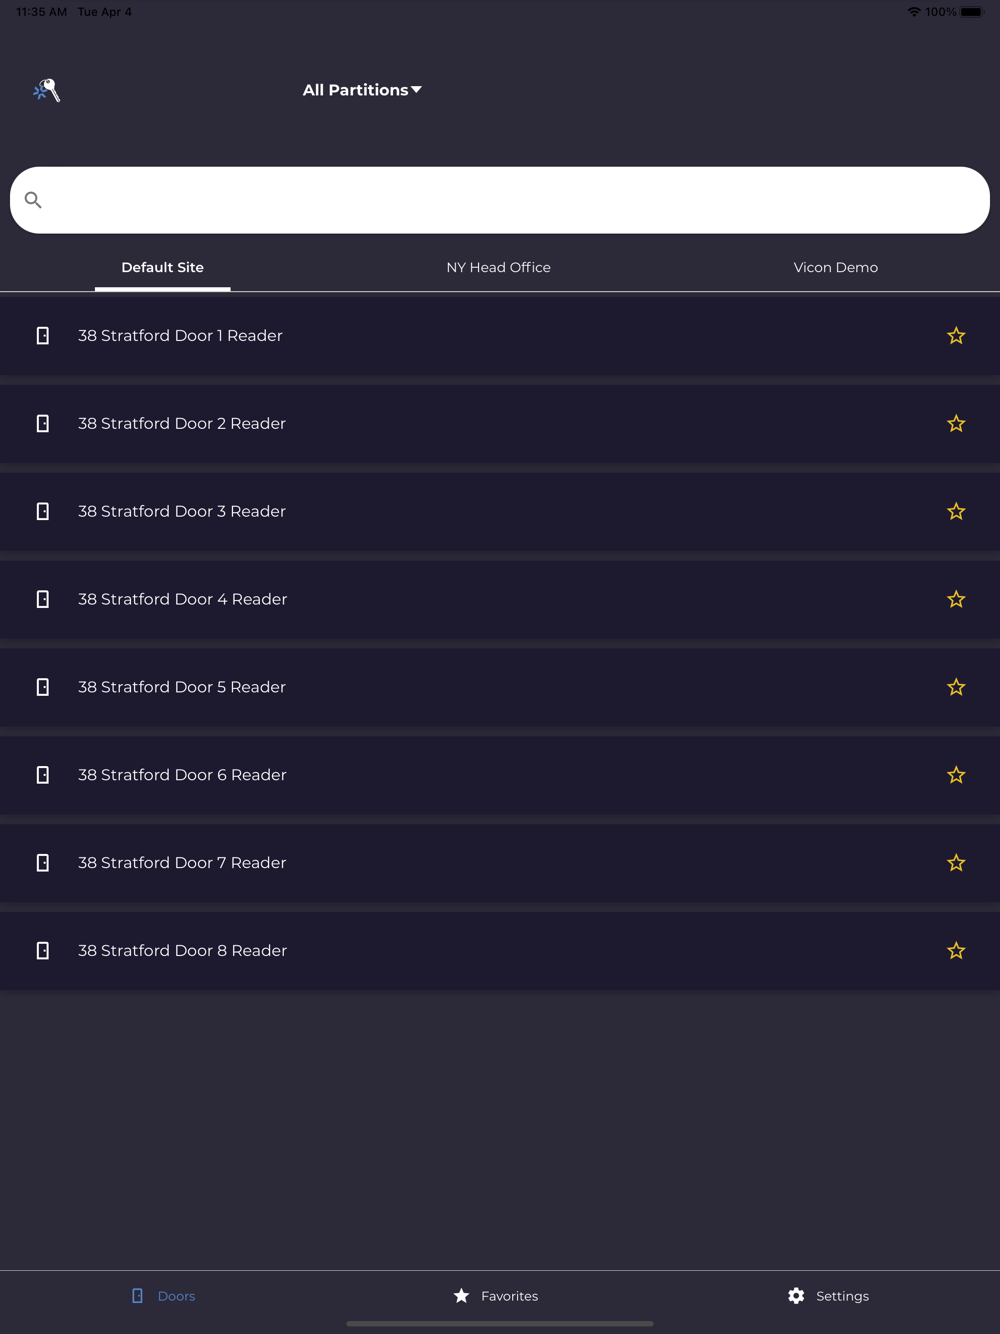Toggle favorite star for Door 2 Reader
Viewport: 1000px width, 1334px height.
pos(956,424)
